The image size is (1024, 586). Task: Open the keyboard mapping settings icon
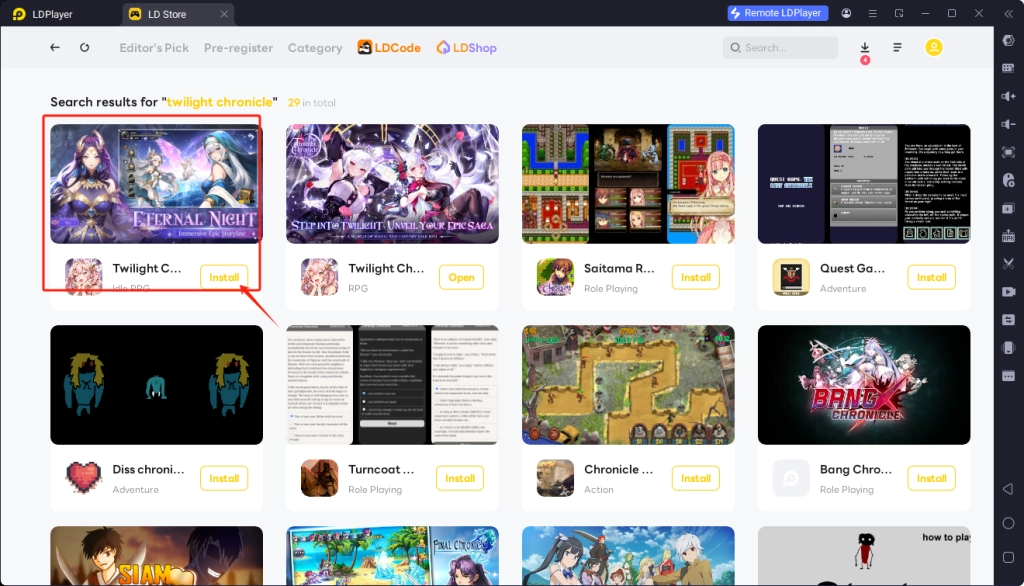pyautogui.click(x=1009, y=68)
